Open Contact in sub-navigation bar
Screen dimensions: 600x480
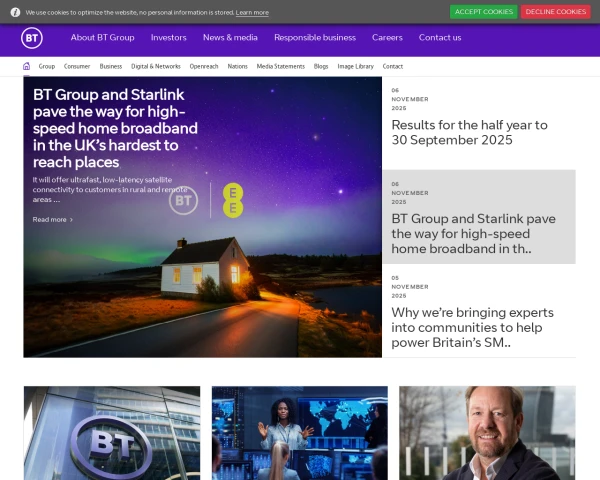pyautogui.click(x=393, y=66)
